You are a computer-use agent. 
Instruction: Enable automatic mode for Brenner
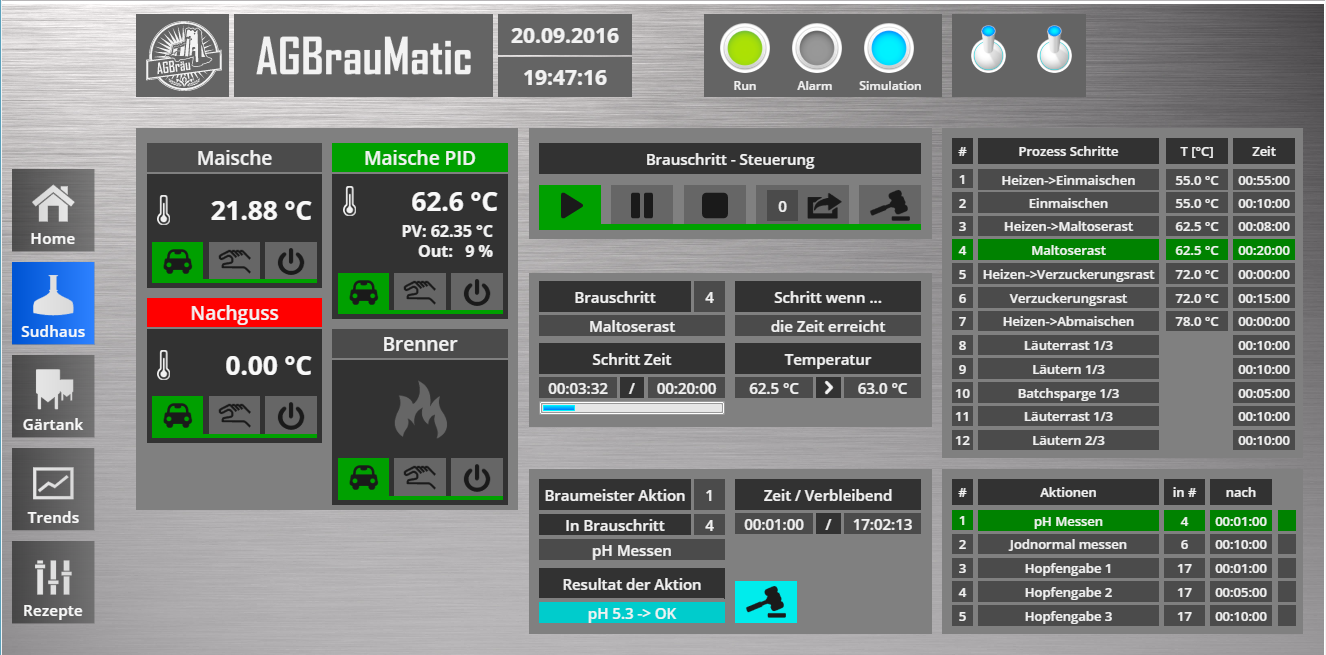coord(364,478)
